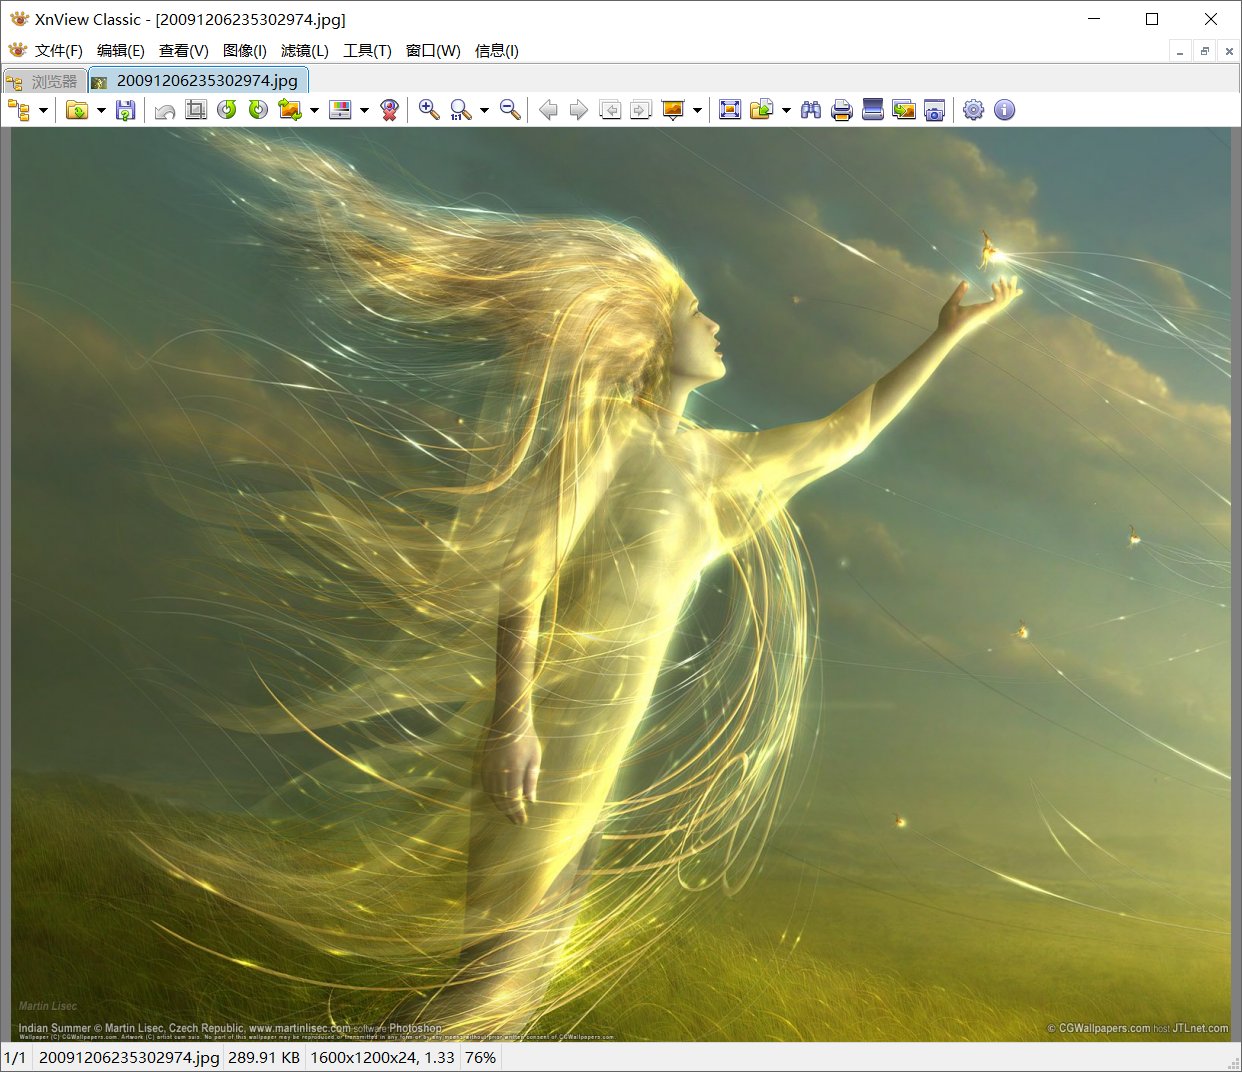Screen dimensions: 1242x1072
Task: Expand the zoom 1:1 dropdown arrow
Action: pyautogui.click(x=484, y=110)
